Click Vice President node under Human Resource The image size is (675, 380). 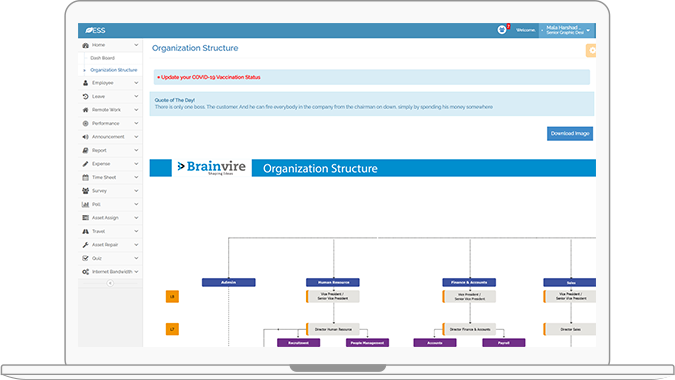tap(333, 297)
